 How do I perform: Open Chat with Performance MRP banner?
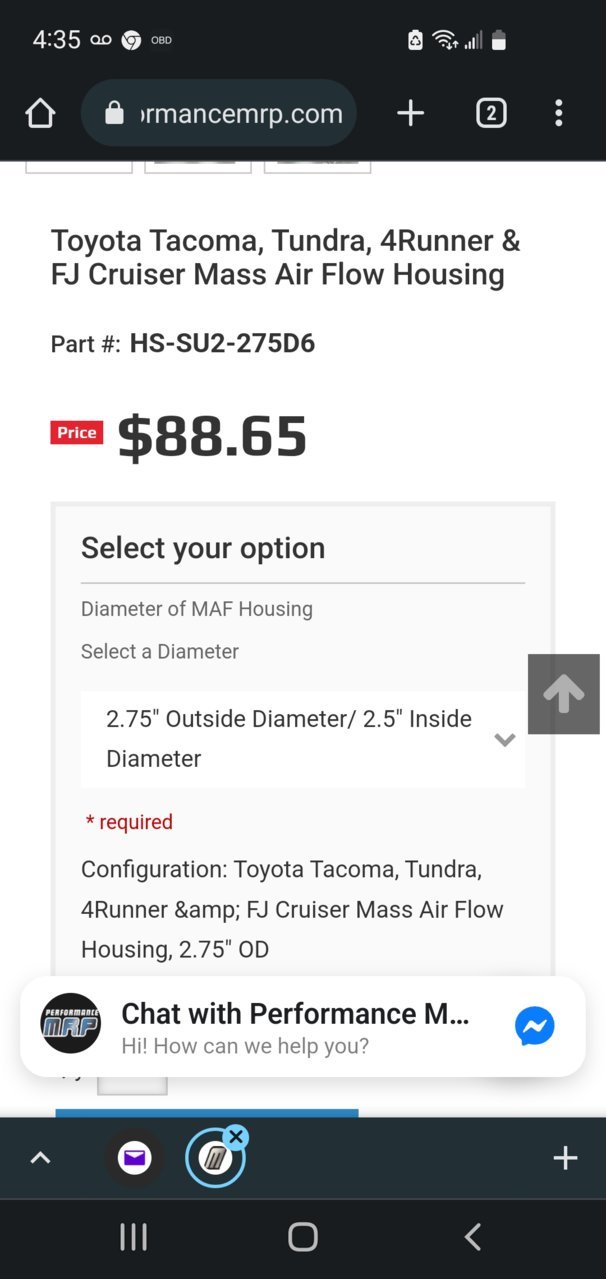click(303, 1027)
